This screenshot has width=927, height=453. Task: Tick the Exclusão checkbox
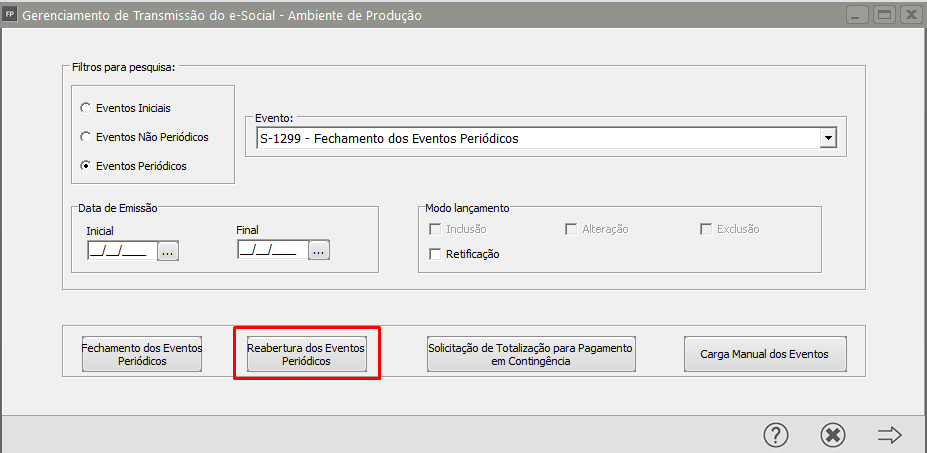[x=706, y=229]
